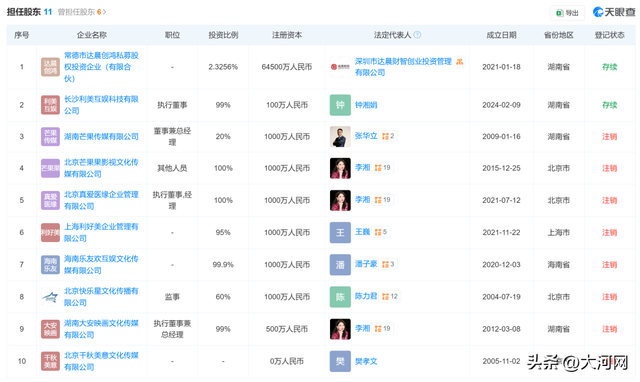Screen dimensions: 640x382
Task: Click badge 19 in 湖南大安映画 row
Action: [383, 328]
